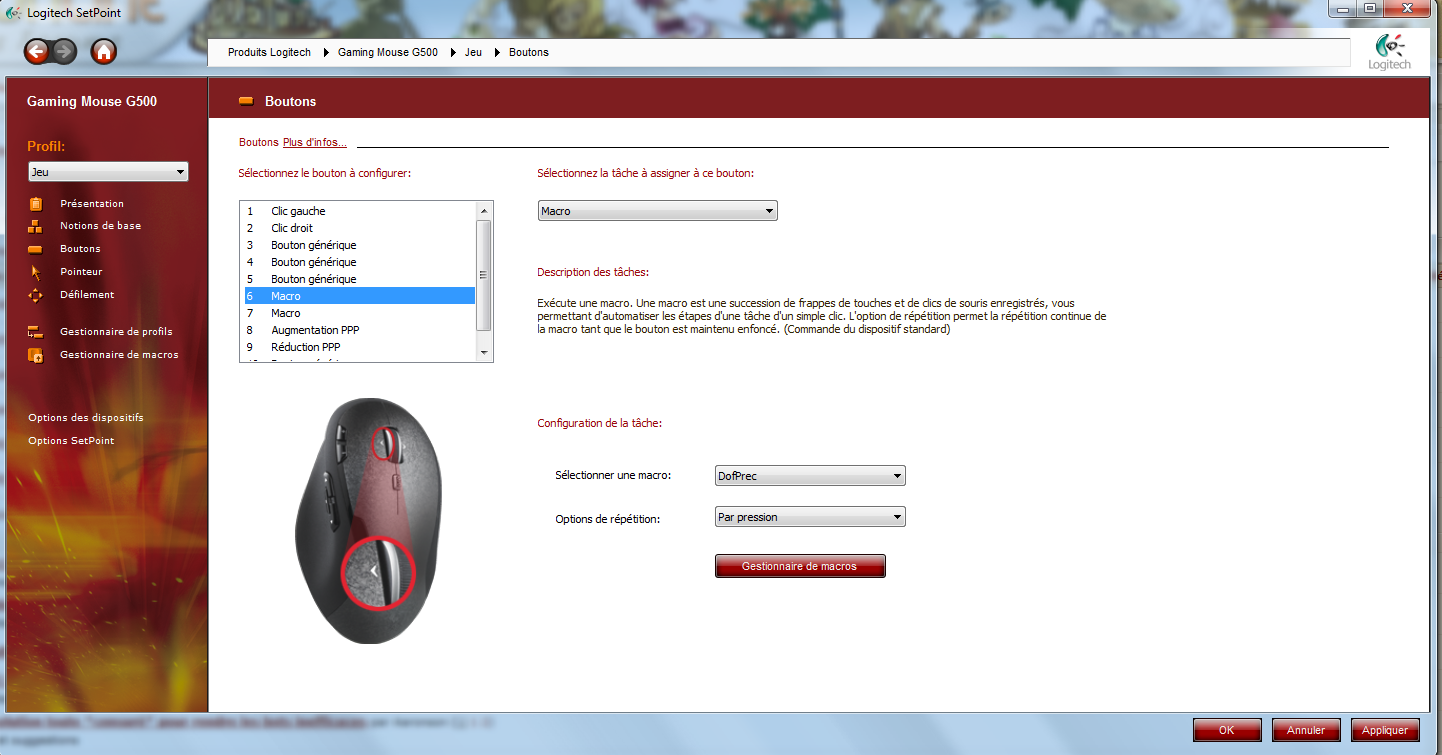Viewport: 1442px width, 755px height.
Task: Click the Annuler button
Action: point(1306,730)
